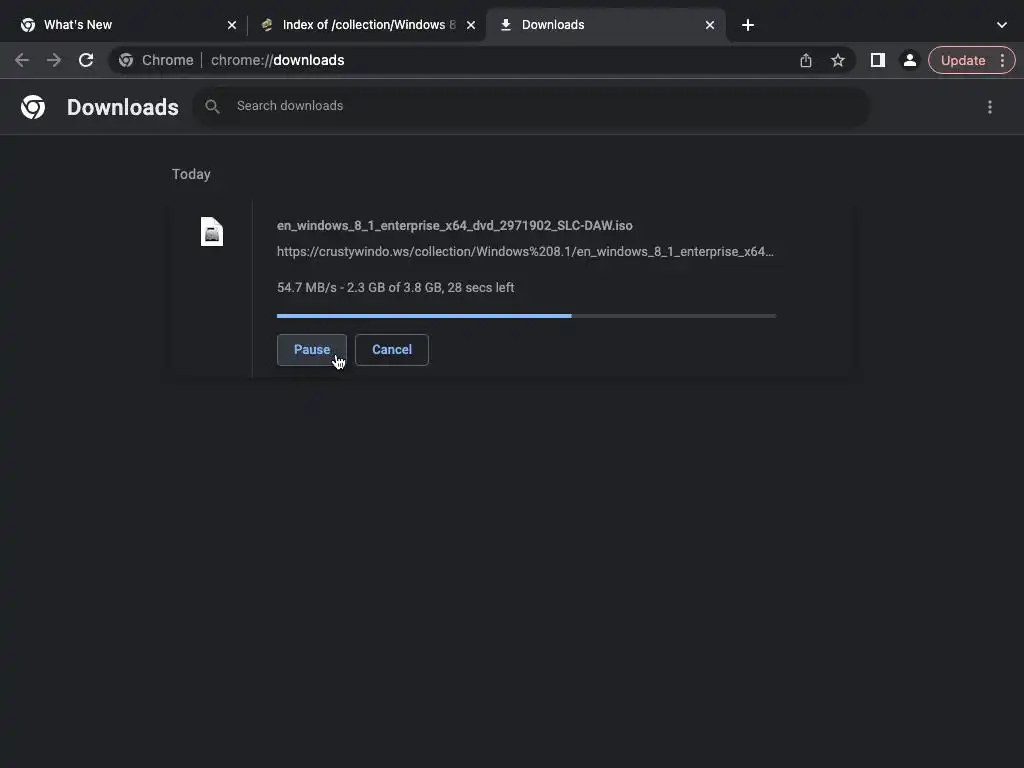Close the Index of /collection tab

(x=471, y=25)
